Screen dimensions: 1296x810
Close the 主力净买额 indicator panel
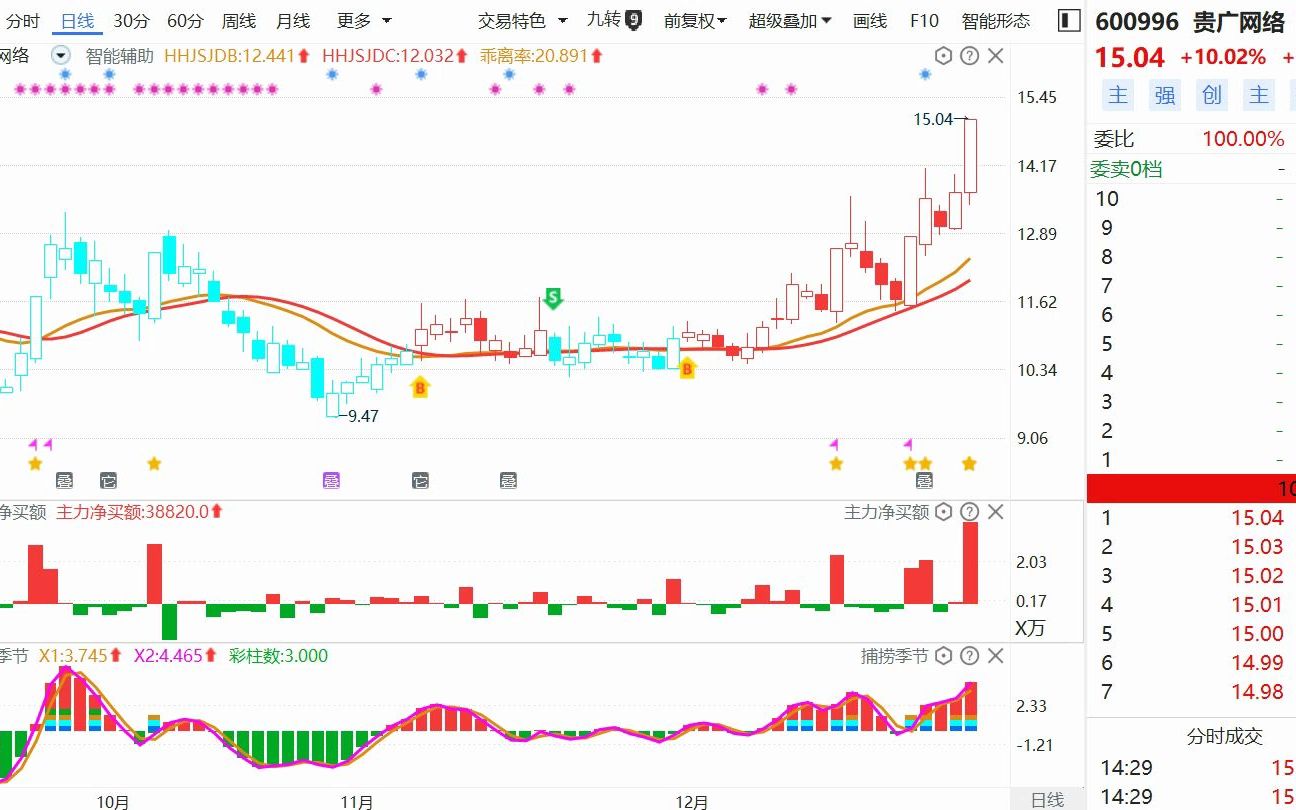tap(995, 512)
